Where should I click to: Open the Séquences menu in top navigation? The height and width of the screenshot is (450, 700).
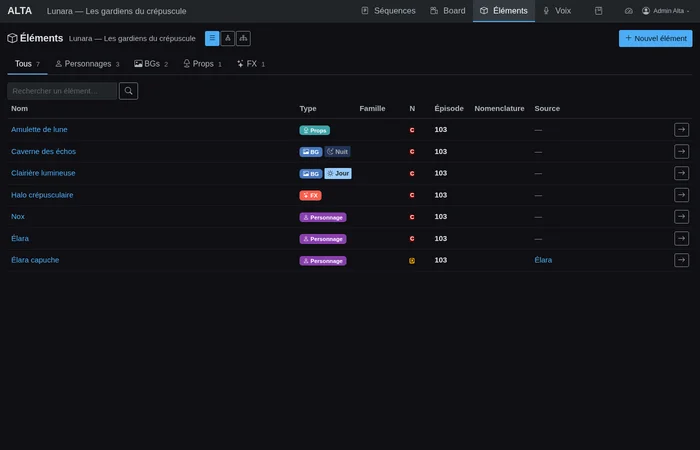388,11
